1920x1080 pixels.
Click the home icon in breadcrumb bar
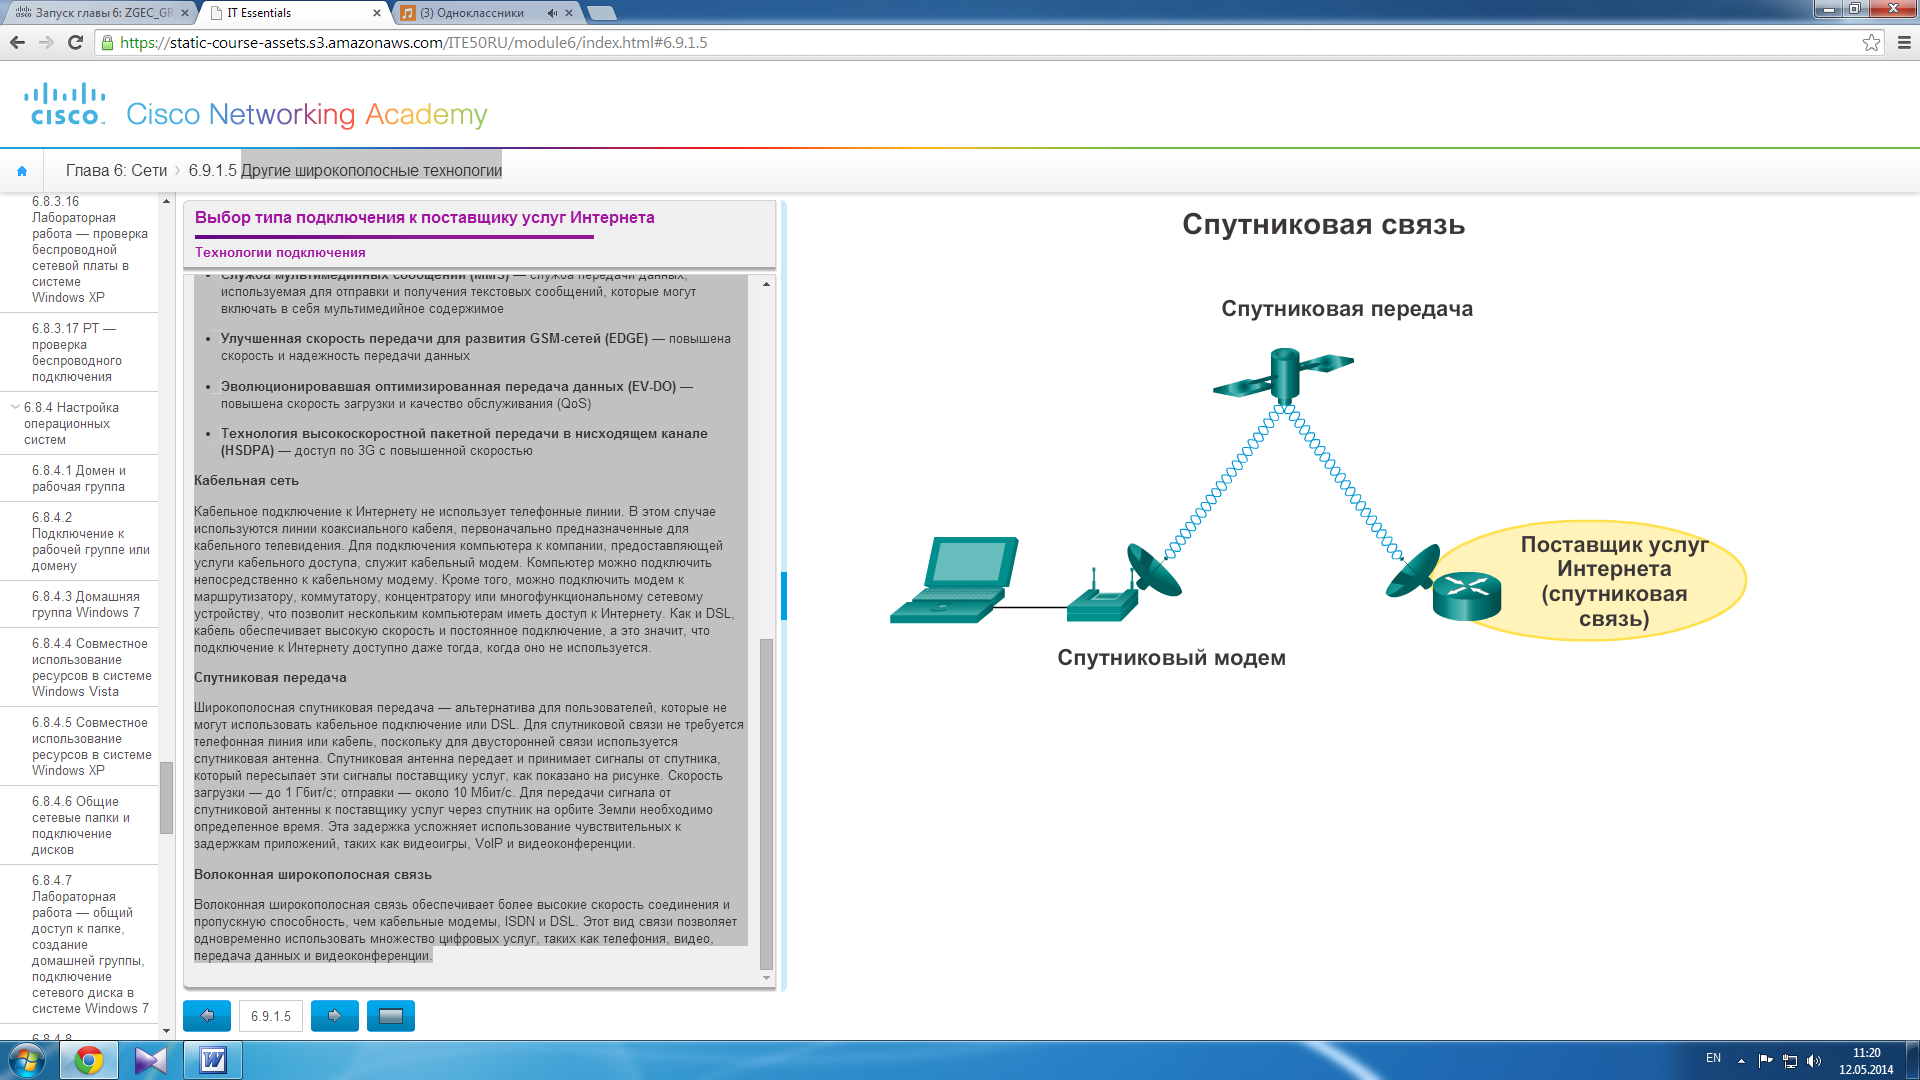pos(22,171)
